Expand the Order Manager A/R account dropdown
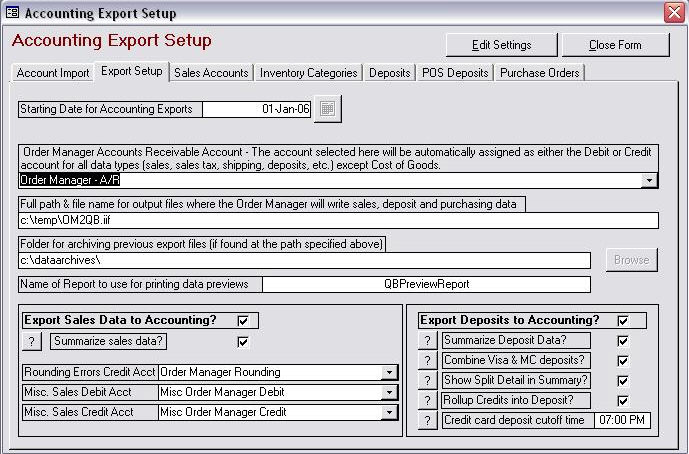 pyautogui.click(x=649, y=180)
